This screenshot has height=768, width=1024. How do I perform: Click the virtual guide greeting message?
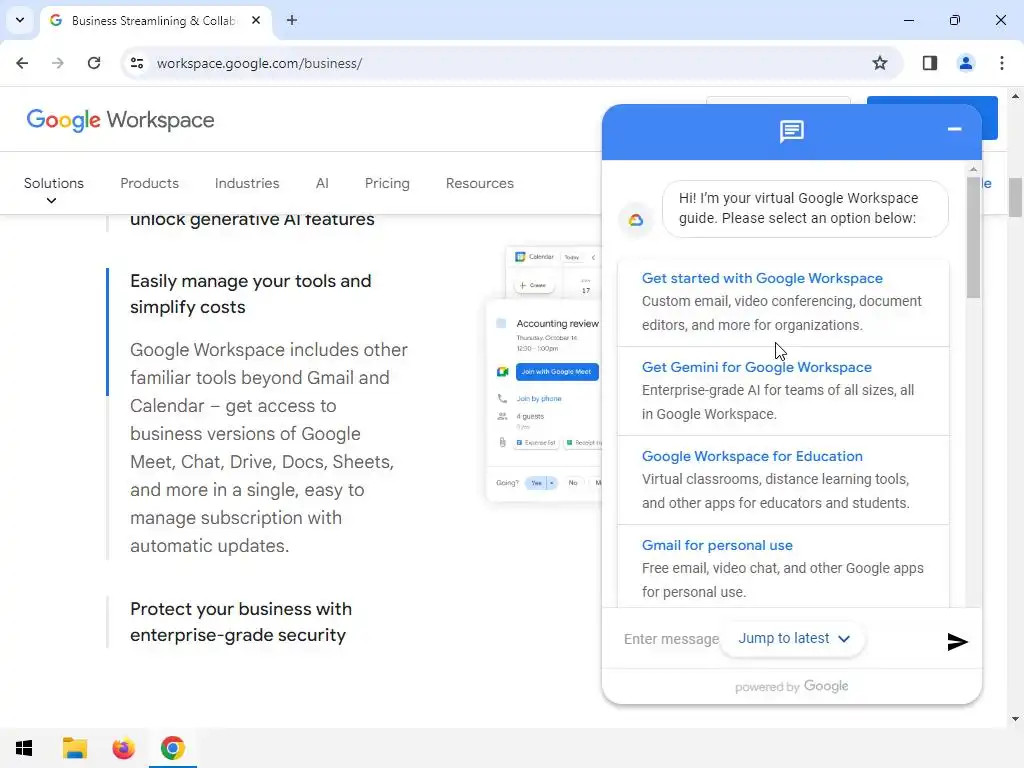(805, 208)
